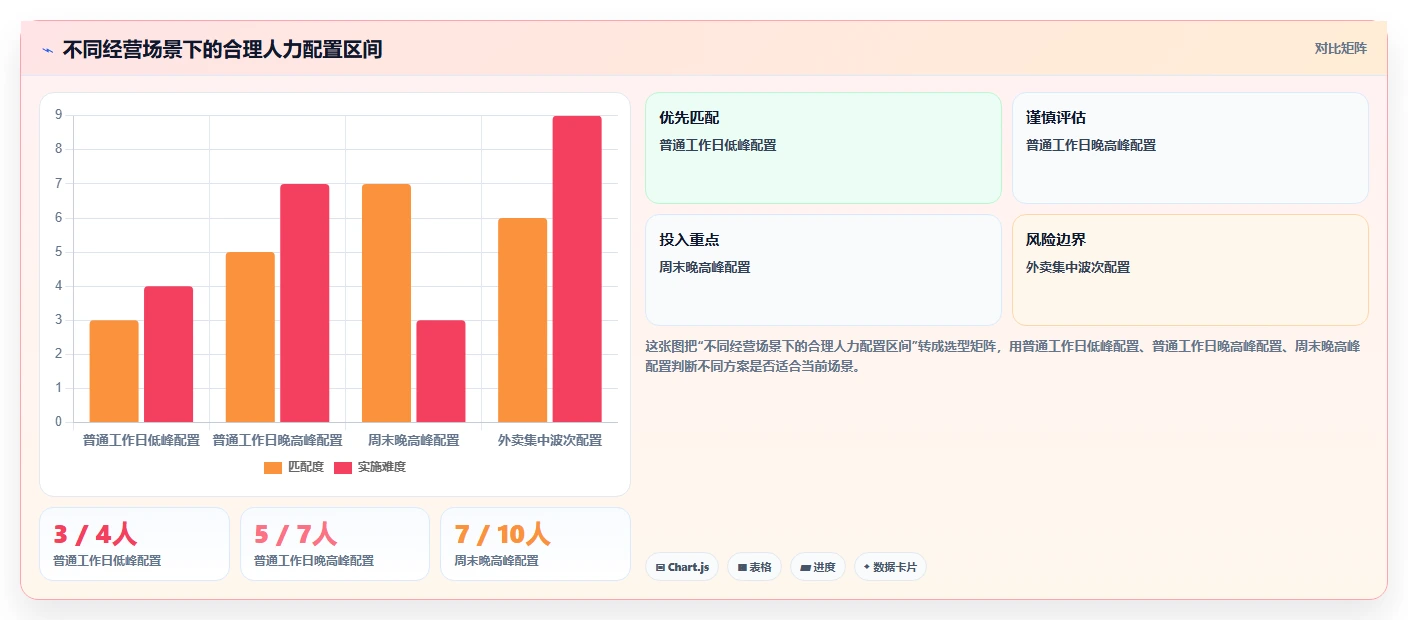Click 外卖集中波次配置 text in 风险边界 card

(1078, 267)
